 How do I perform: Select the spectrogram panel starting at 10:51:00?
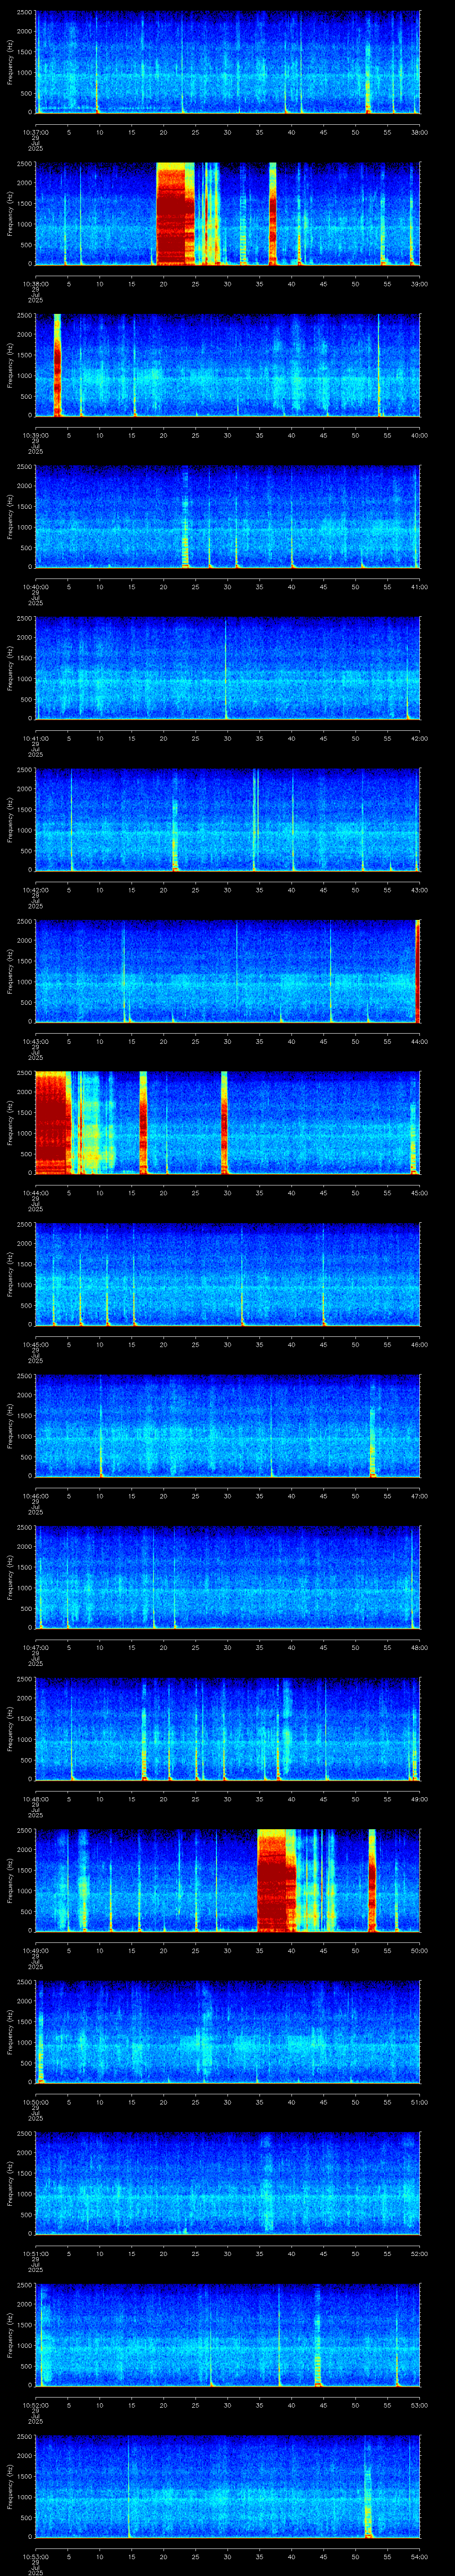(x=227, y=2183)
